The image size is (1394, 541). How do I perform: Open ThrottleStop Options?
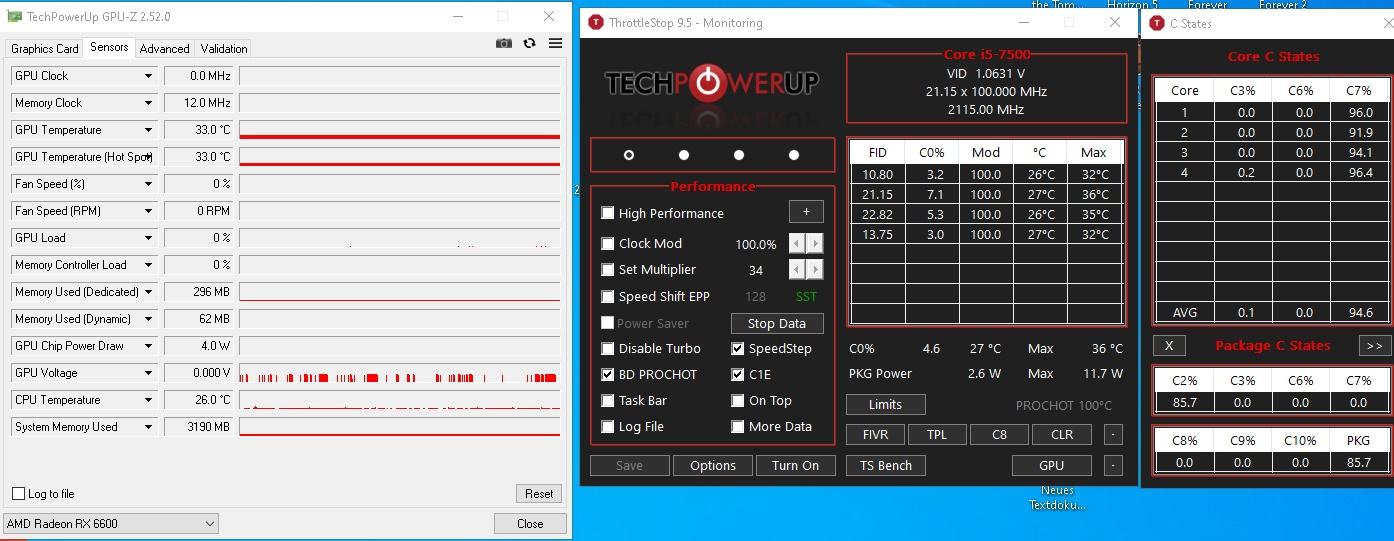point(713,465)
